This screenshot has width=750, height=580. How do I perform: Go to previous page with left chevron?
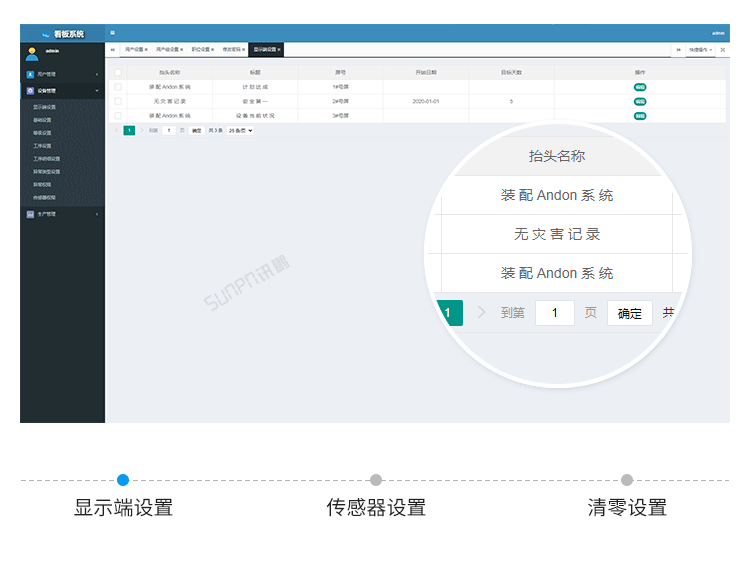117,131
